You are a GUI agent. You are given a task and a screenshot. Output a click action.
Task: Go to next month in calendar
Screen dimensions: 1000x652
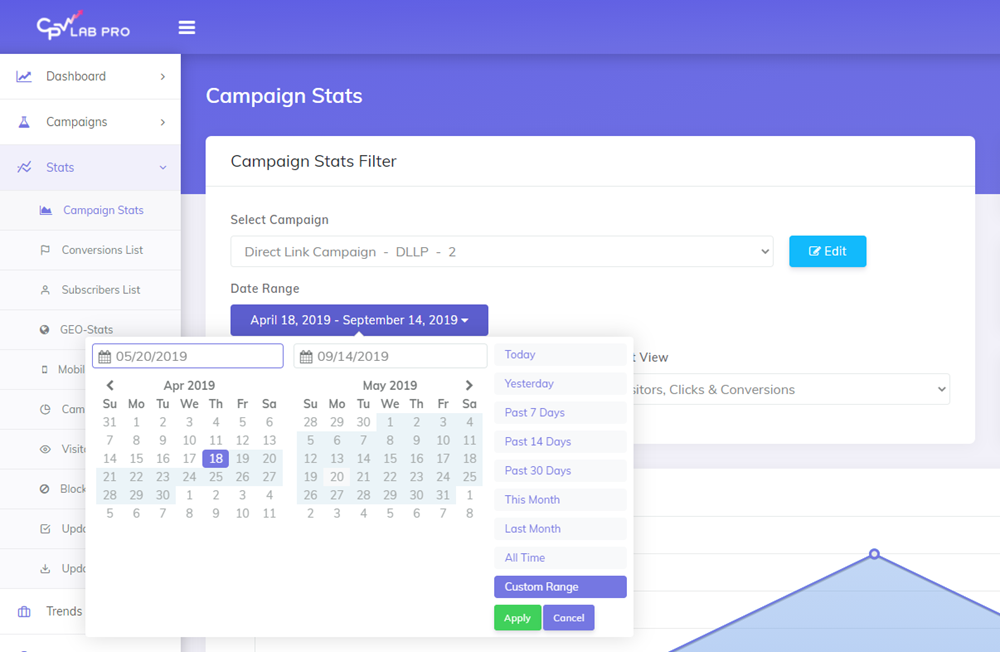[x=469, y=385]
